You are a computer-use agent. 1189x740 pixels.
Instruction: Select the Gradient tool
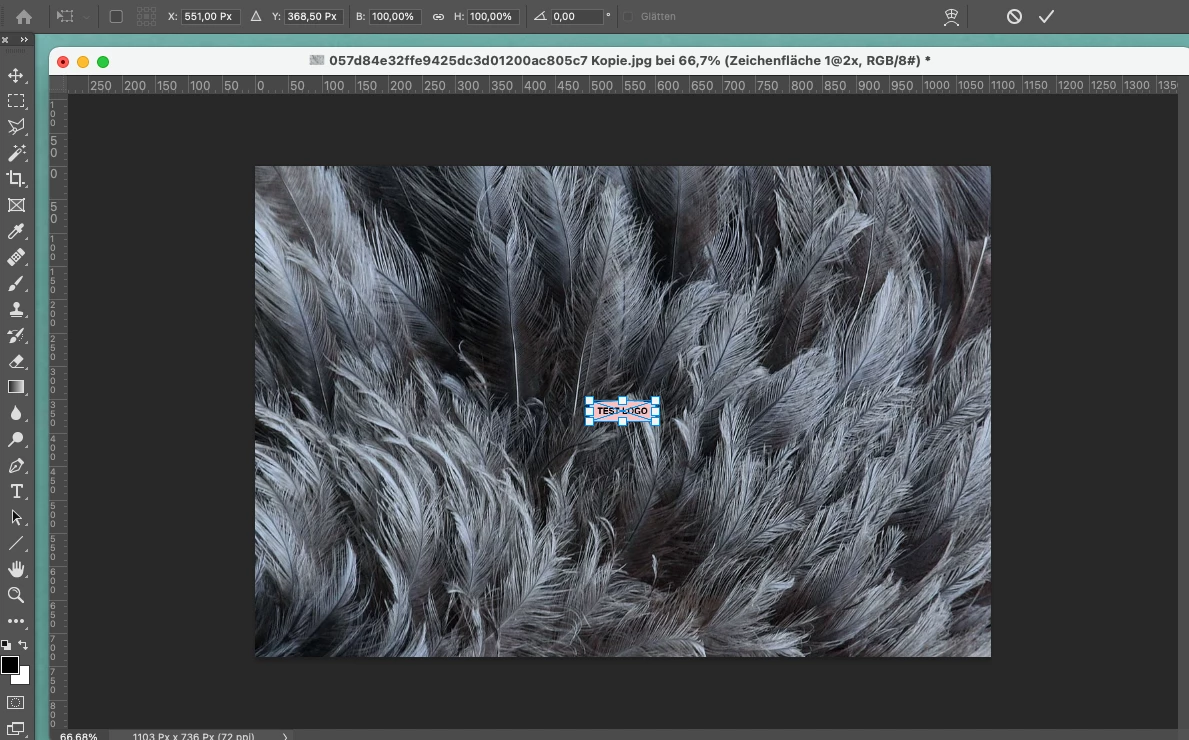pyautogui.click(x=16, y=387)
